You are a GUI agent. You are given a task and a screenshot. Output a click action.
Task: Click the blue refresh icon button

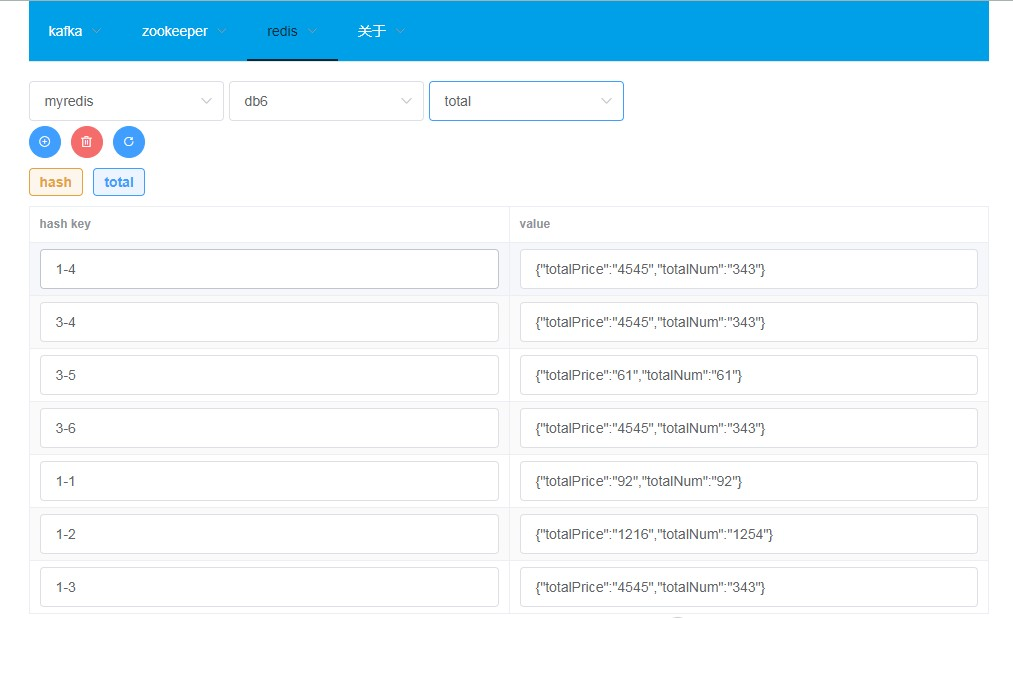(129, 142)
